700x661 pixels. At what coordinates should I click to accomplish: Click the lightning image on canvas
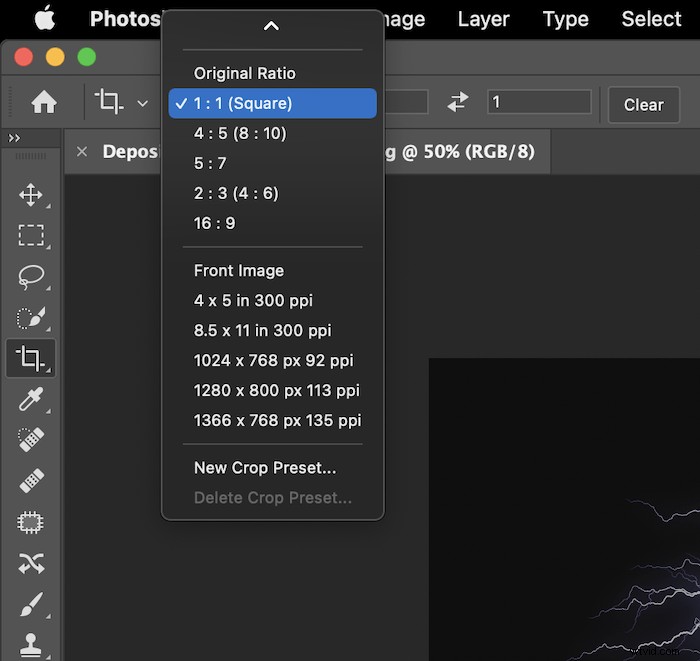(x=564, y=509)
